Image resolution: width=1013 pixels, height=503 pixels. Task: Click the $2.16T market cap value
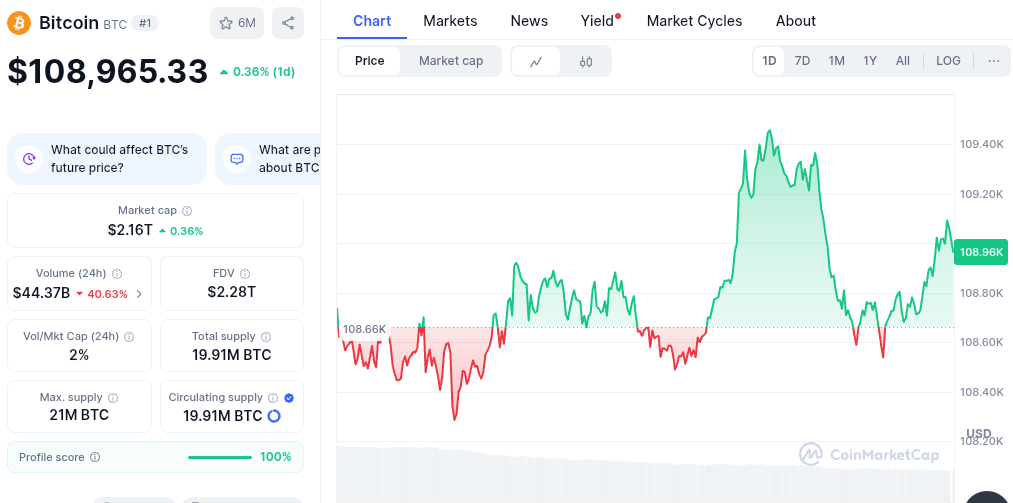pyautogui.click(x=130, y=230)
